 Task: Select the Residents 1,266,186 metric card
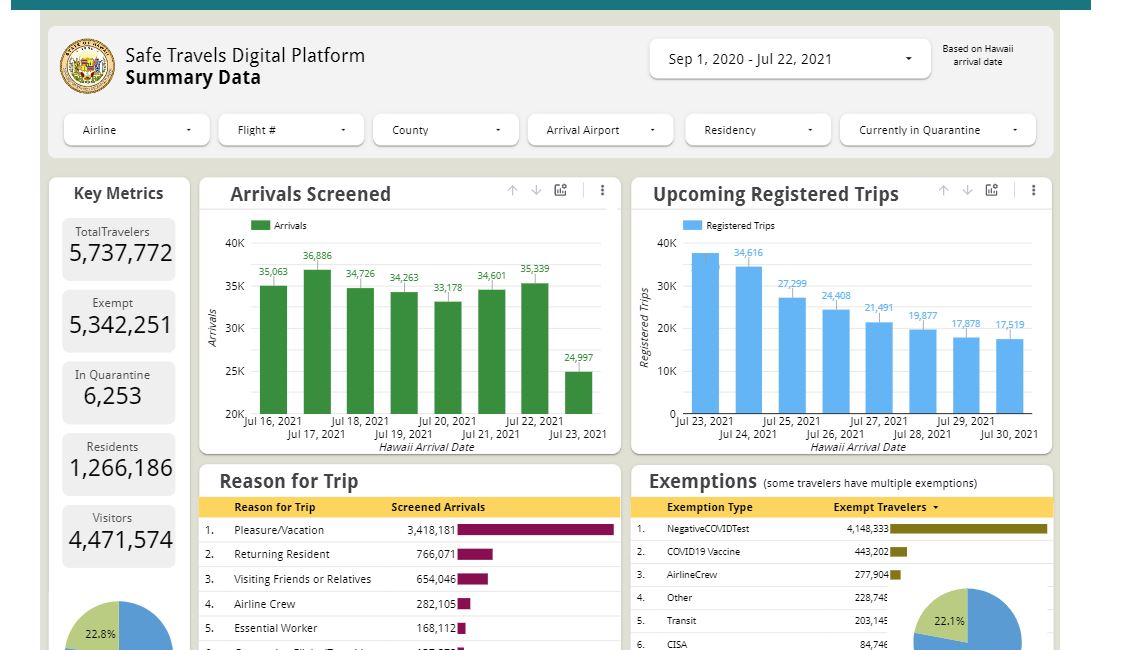(x=119, y=464)
